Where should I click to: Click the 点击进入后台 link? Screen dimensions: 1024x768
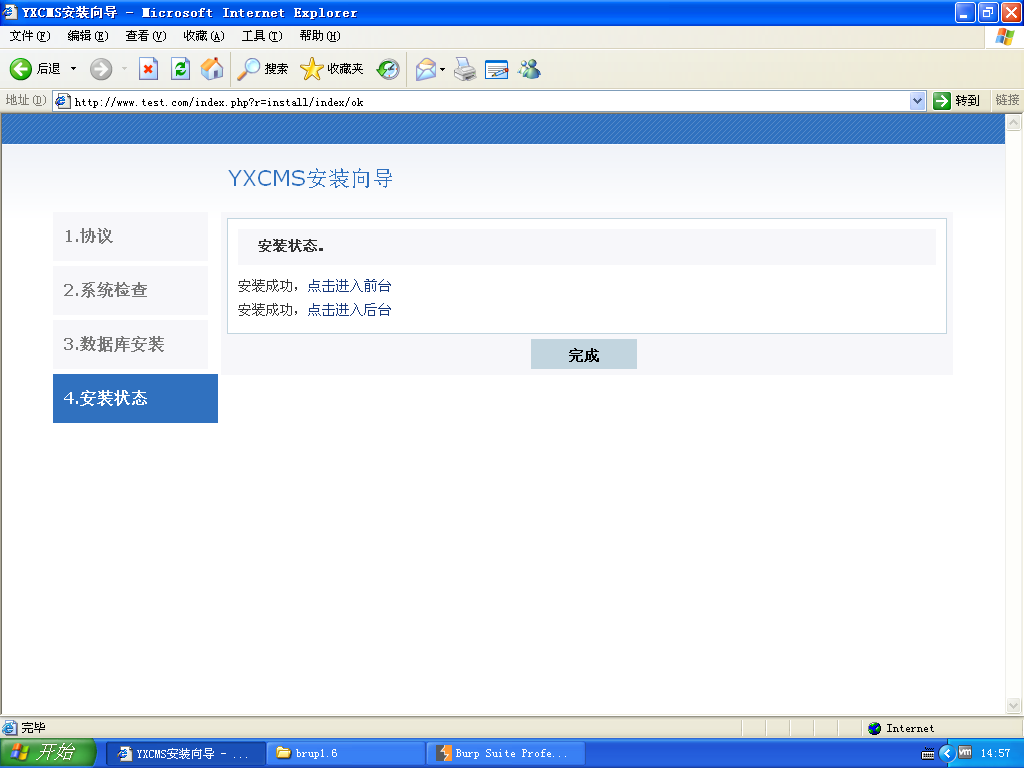click(349, 310)
